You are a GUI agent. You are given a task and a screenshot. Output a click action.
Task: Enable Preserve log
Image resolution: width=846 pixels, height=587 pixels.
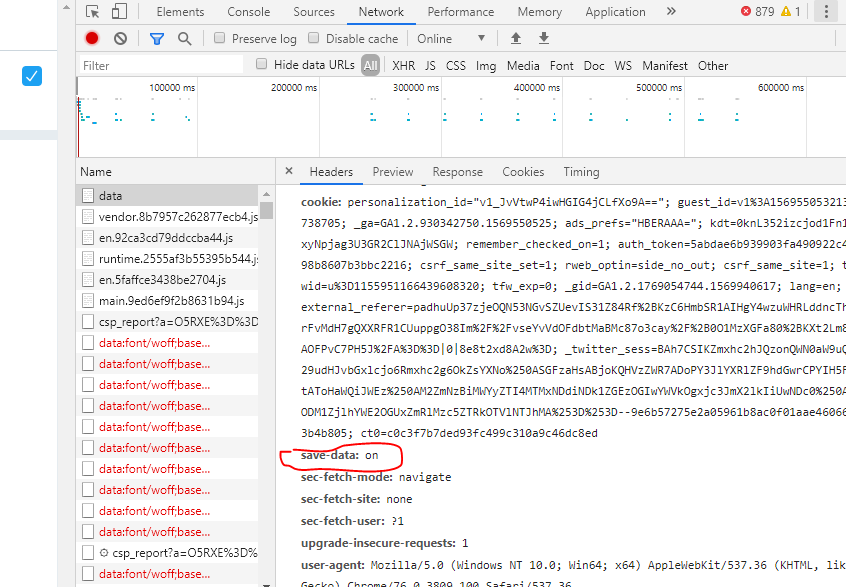pos(219,37)
